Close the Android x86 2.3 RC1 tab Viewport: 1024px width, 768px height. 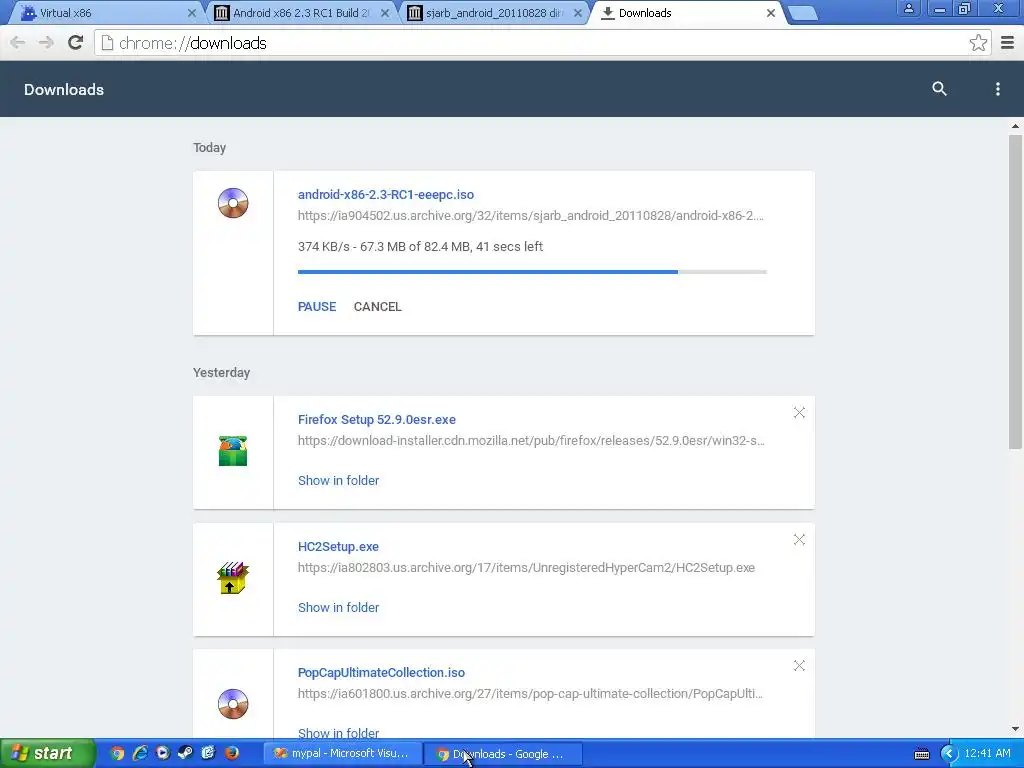385,13
